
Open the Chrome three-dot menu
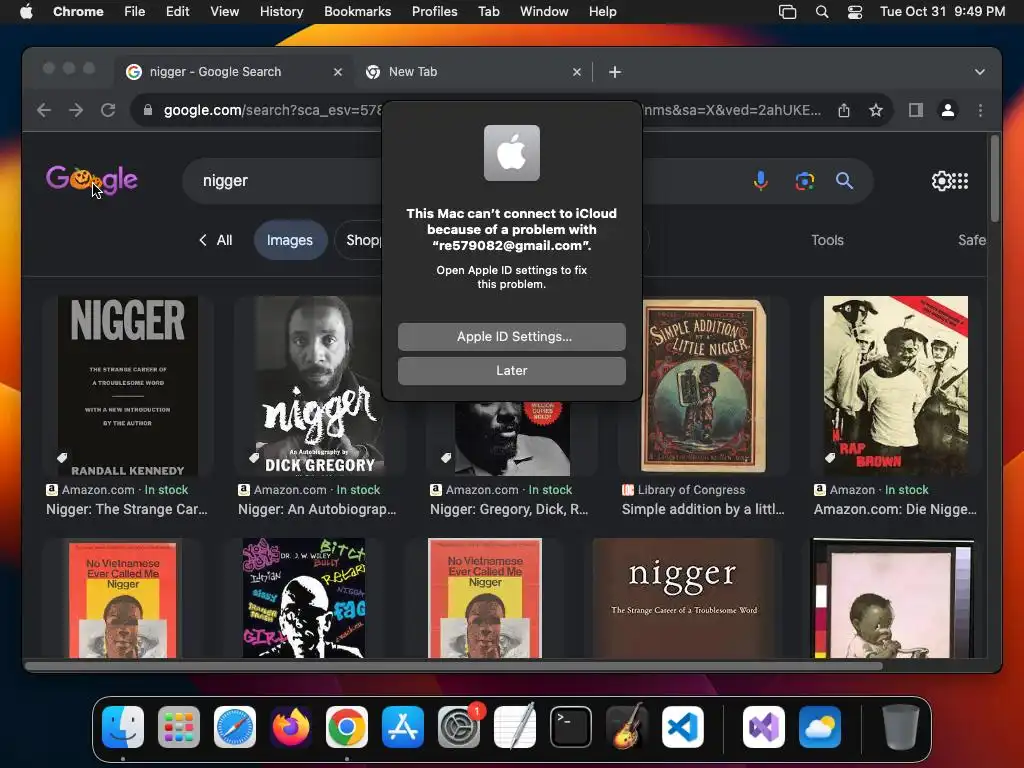point(980,110)
